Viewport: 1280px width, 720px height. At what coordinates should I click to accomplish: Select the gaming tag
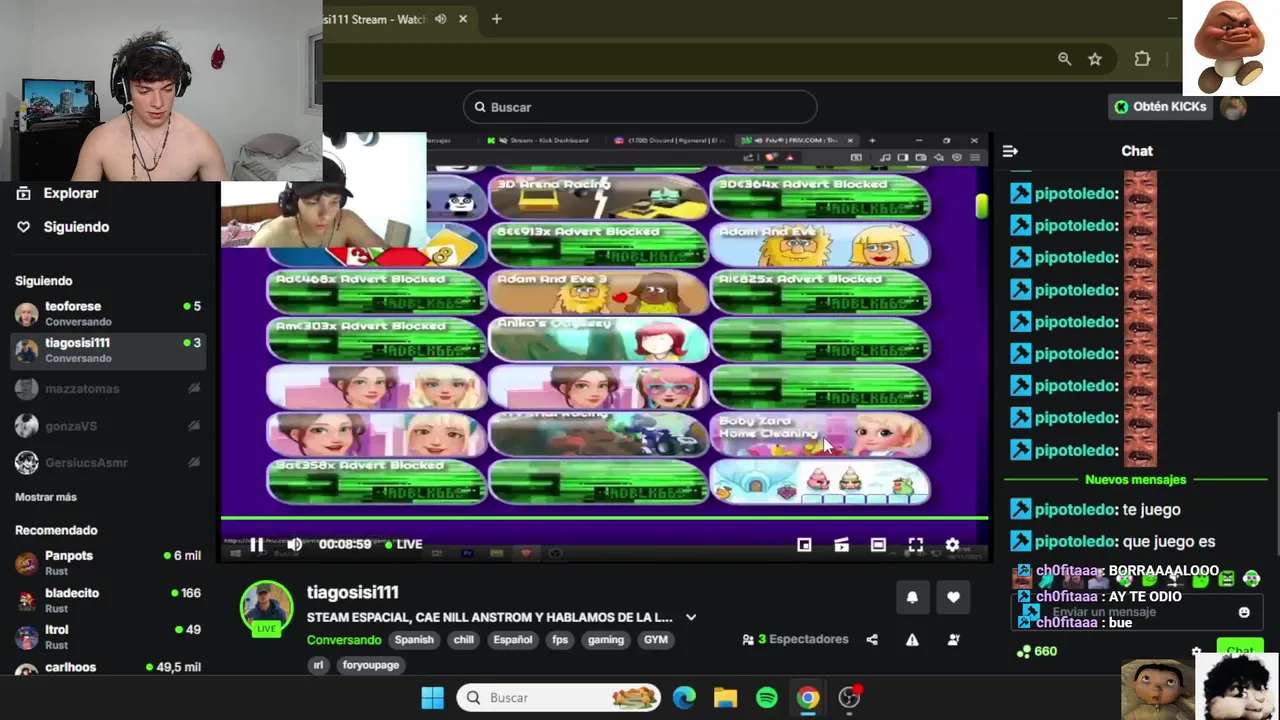coord(605,640)
